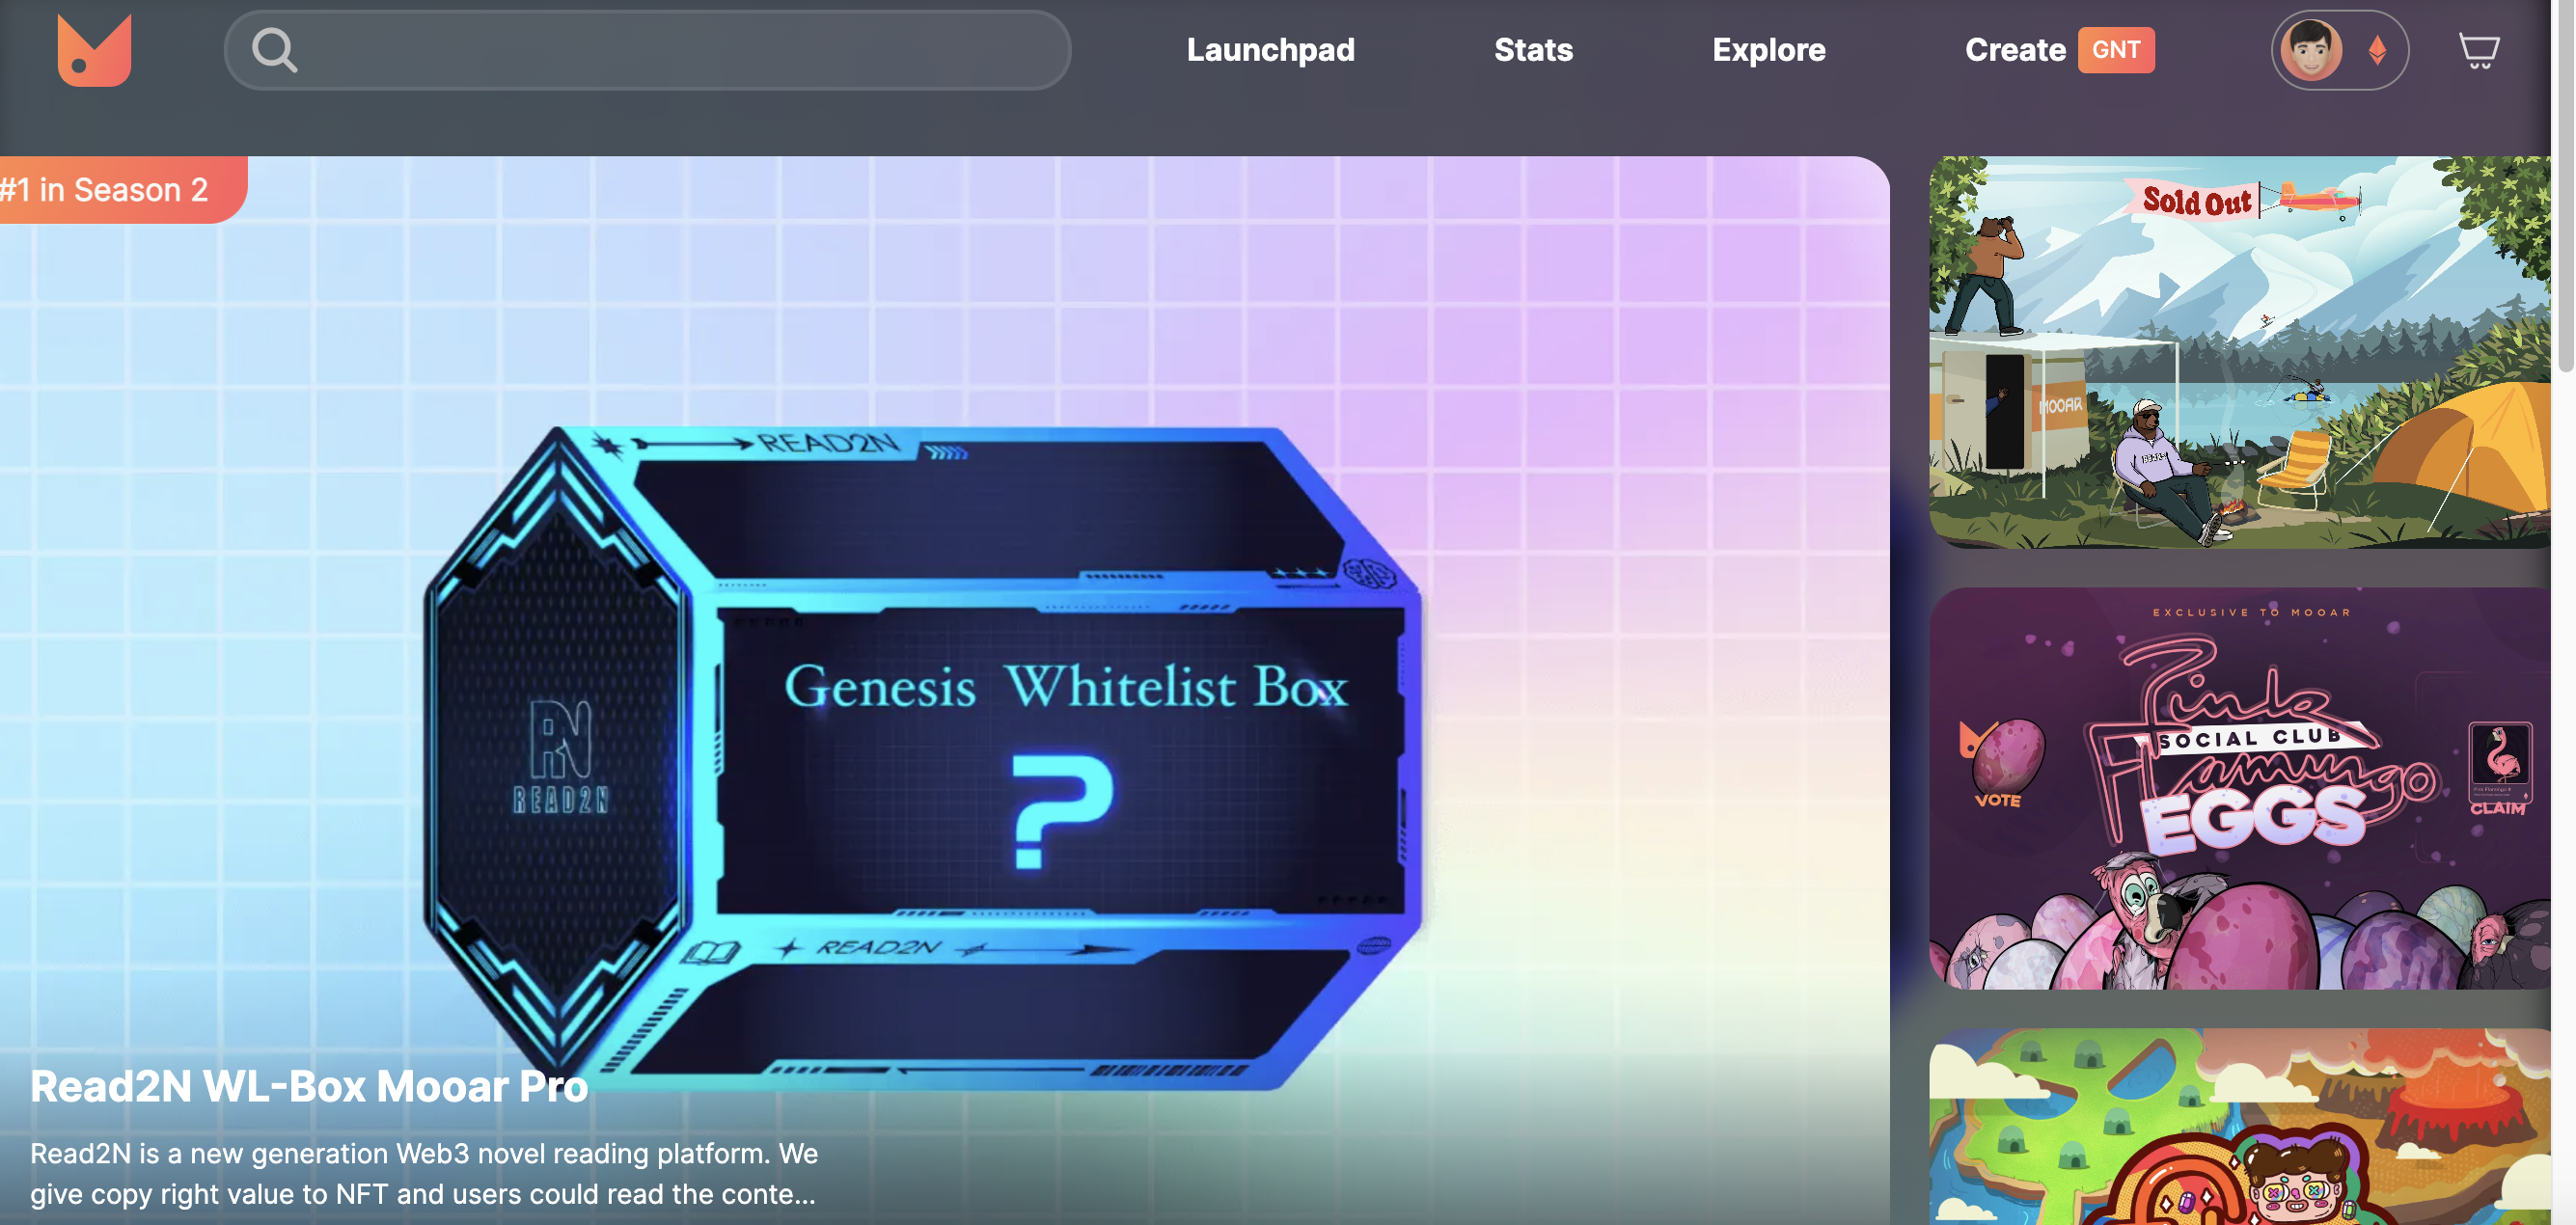
Task: Click the orange GNT badge
Action: 2116,50
